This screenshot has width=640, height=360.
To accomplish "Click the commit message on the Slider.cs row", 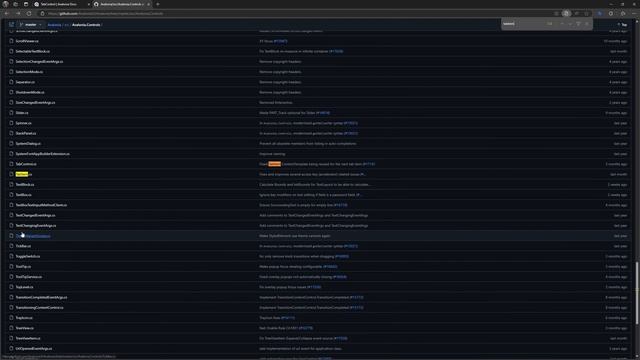I will pyautogui.click(x=294, y=113).
